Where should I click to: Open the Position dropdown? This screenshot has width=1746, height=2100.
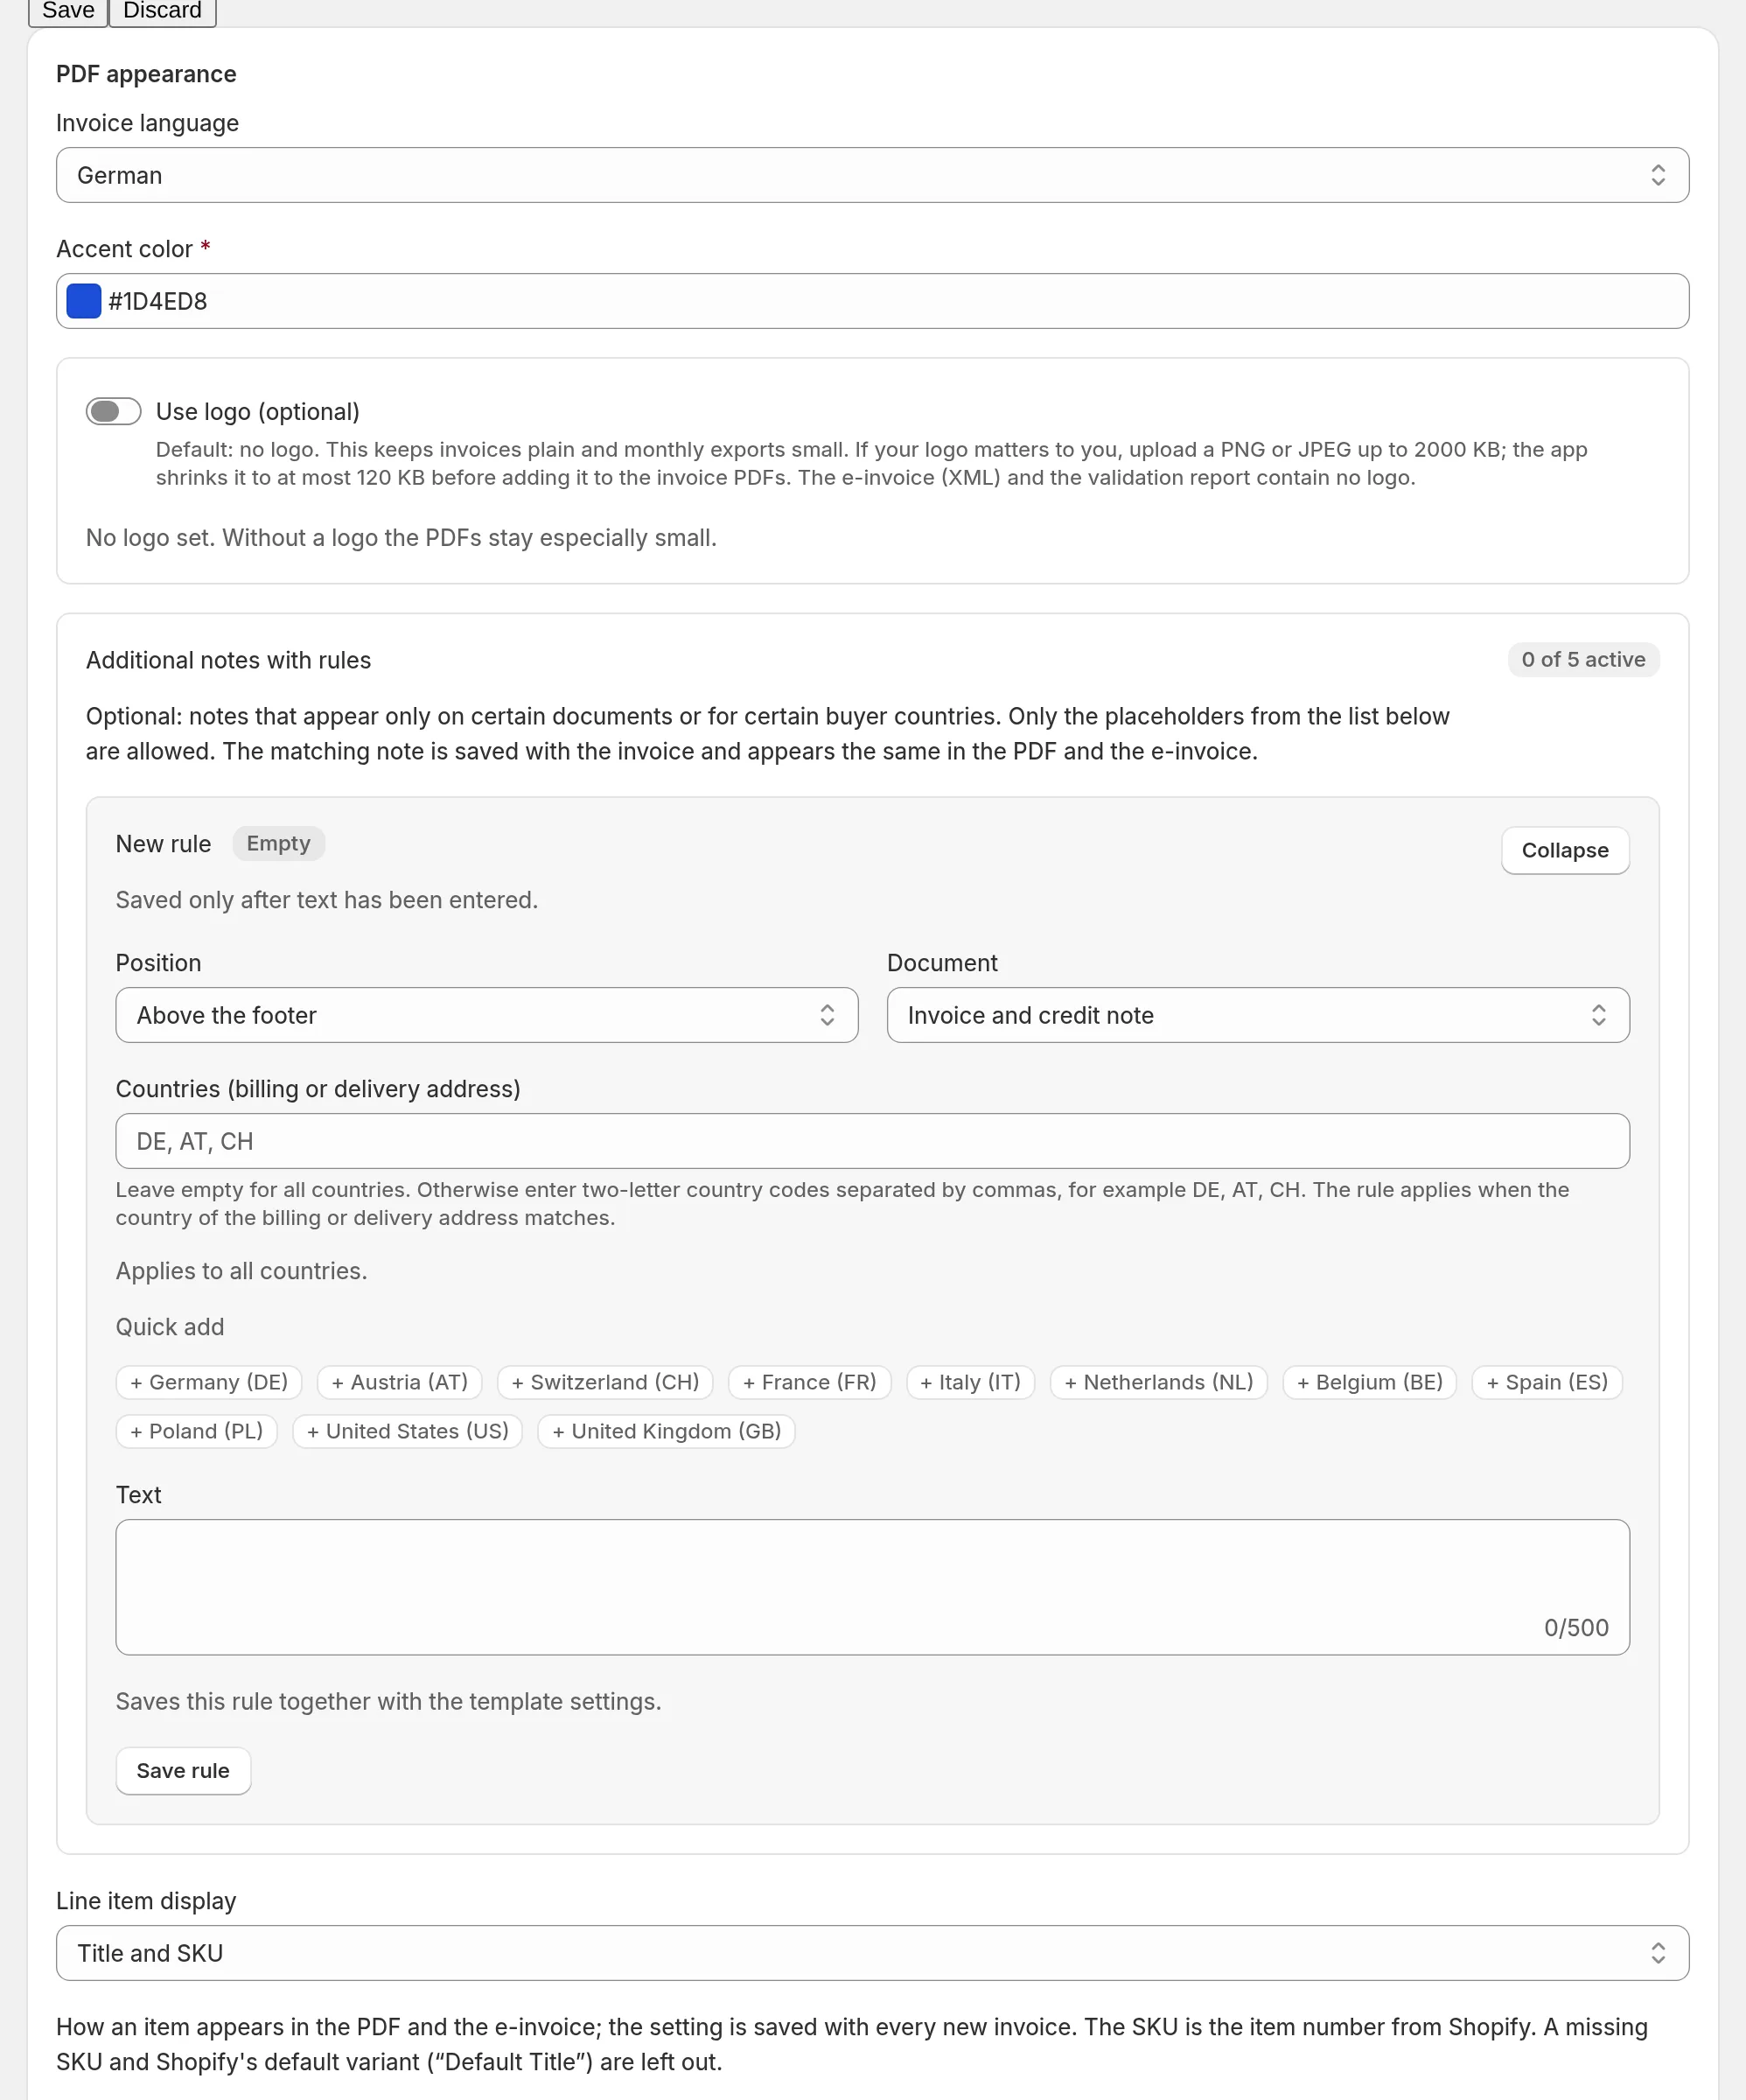tap(487, 1015)
